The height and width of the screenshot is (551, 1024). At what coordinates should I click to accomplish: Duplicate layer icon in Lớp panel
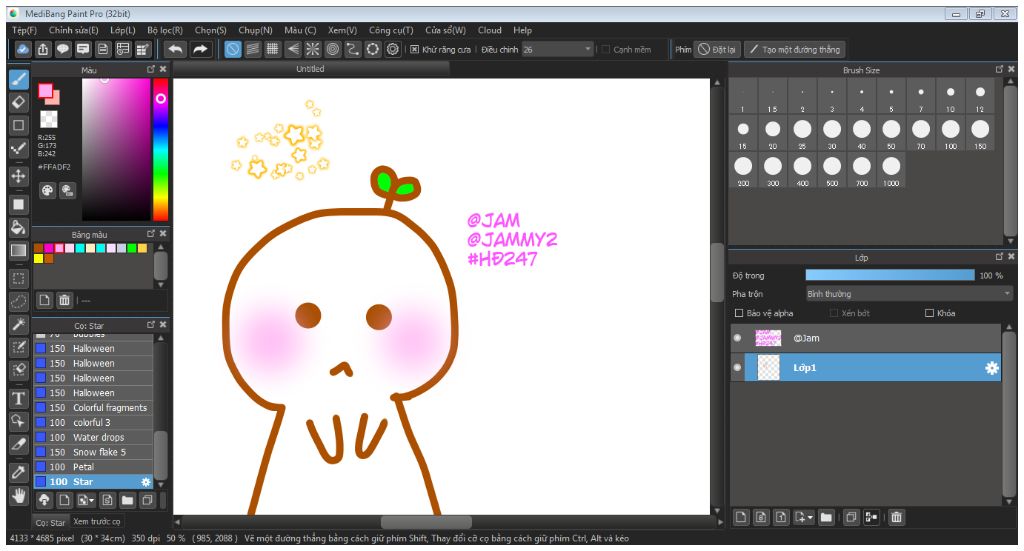point(851,517)
